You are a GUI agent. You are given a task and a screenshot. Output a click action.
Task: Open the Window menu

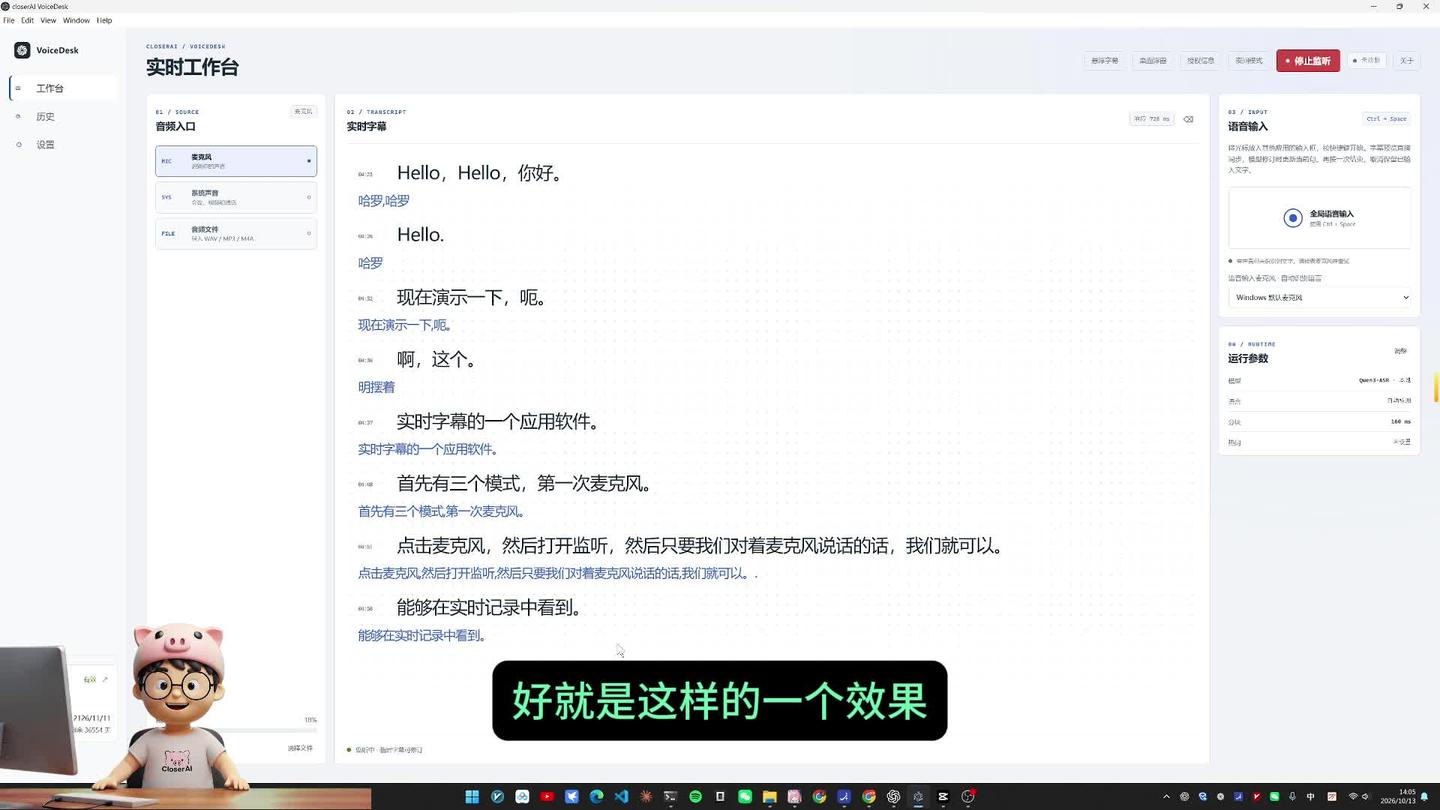click(76, 20)
